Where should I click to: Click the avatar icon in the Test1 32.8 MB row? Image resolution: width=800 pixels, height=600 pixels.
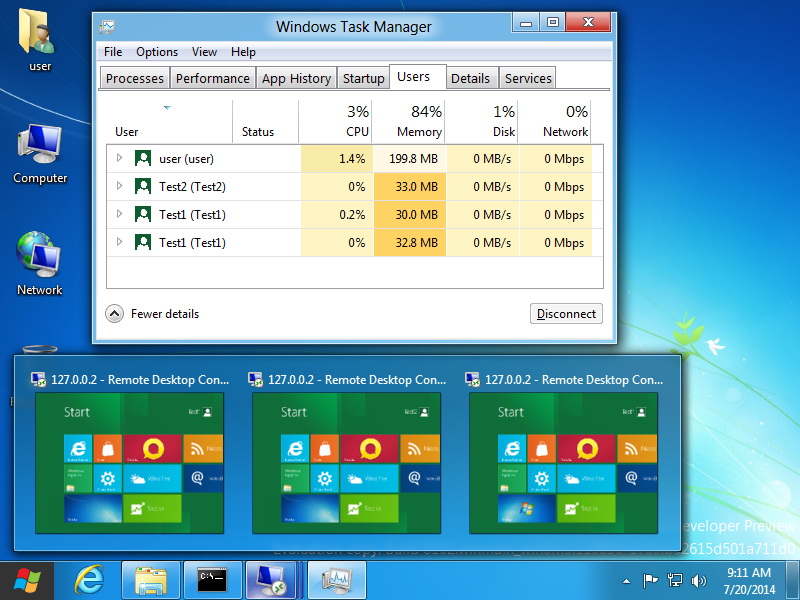pos(143,242)
